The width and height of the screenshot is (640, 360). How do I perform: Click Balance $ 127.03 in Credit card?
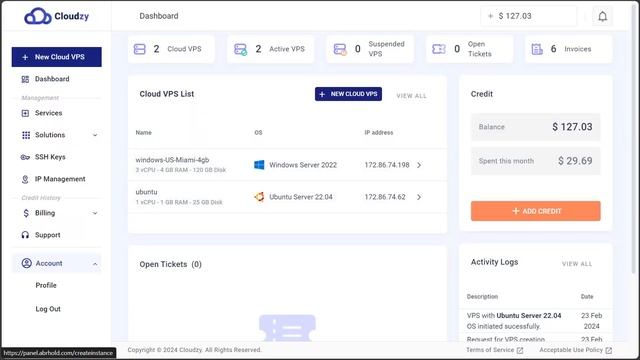tap(536, 127)
